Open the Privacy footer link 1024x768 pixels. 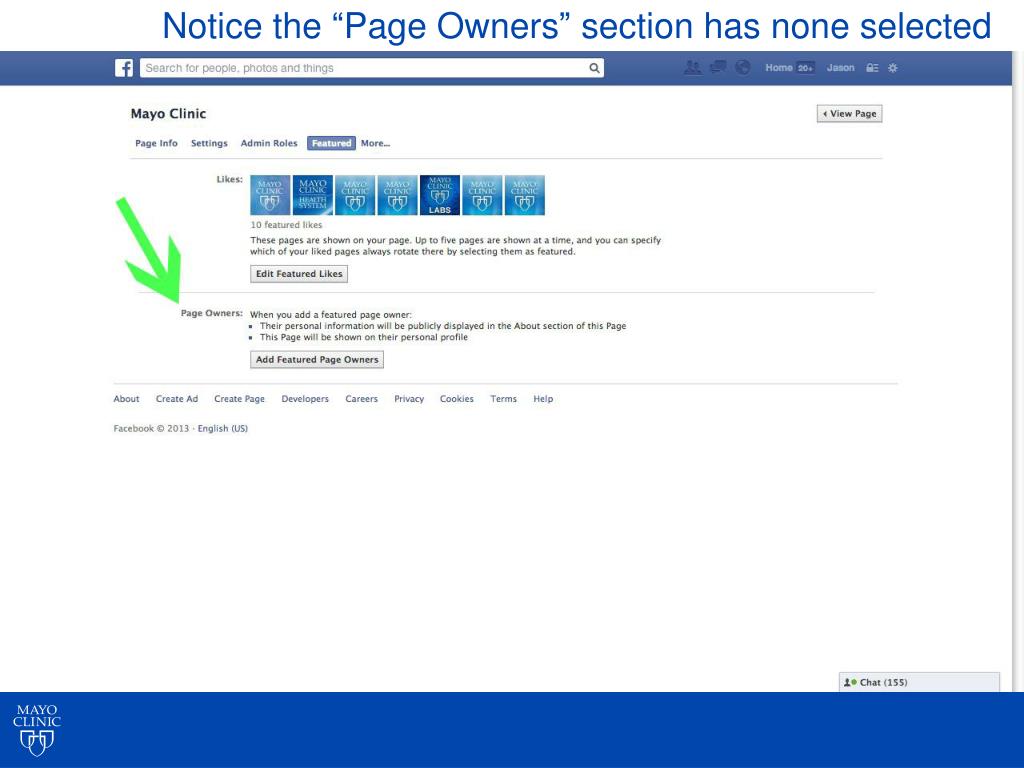[x=409, y=399]
